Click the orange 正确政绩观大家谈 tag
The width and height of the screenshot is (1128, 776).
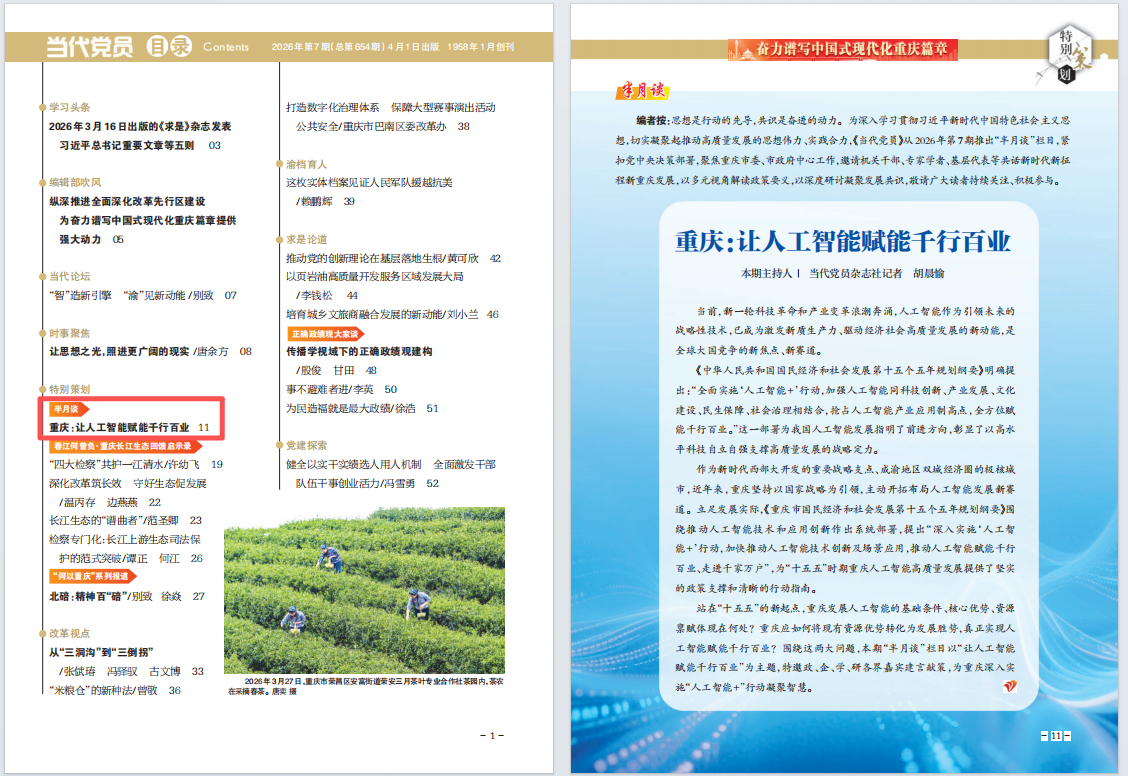click(x=325, y=334)
